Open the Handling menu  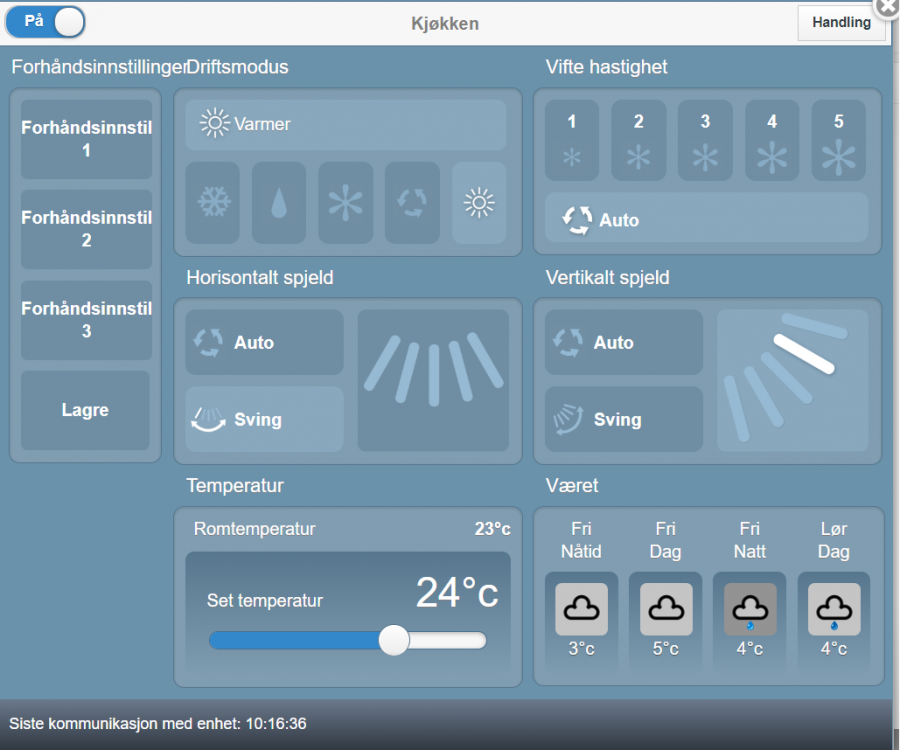tap(841, 22)
